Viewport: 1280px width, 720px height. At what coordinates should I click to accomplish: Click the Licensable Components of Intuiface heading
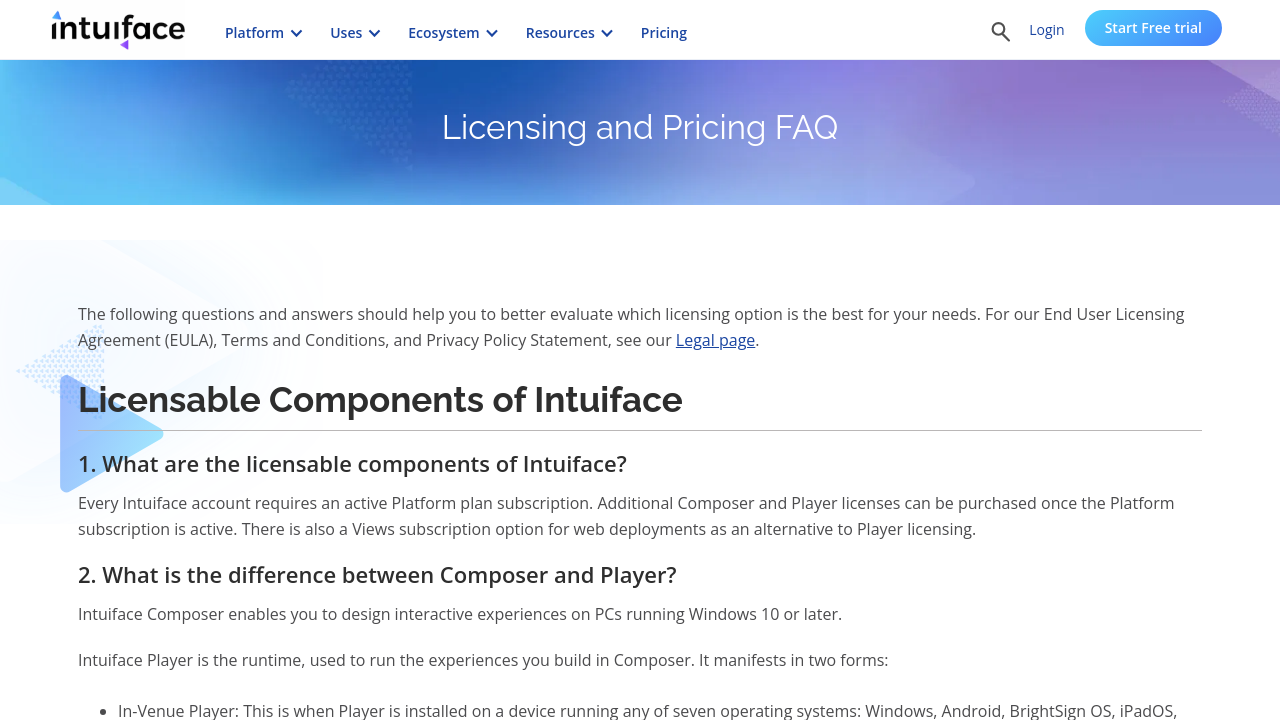point(380,400)
